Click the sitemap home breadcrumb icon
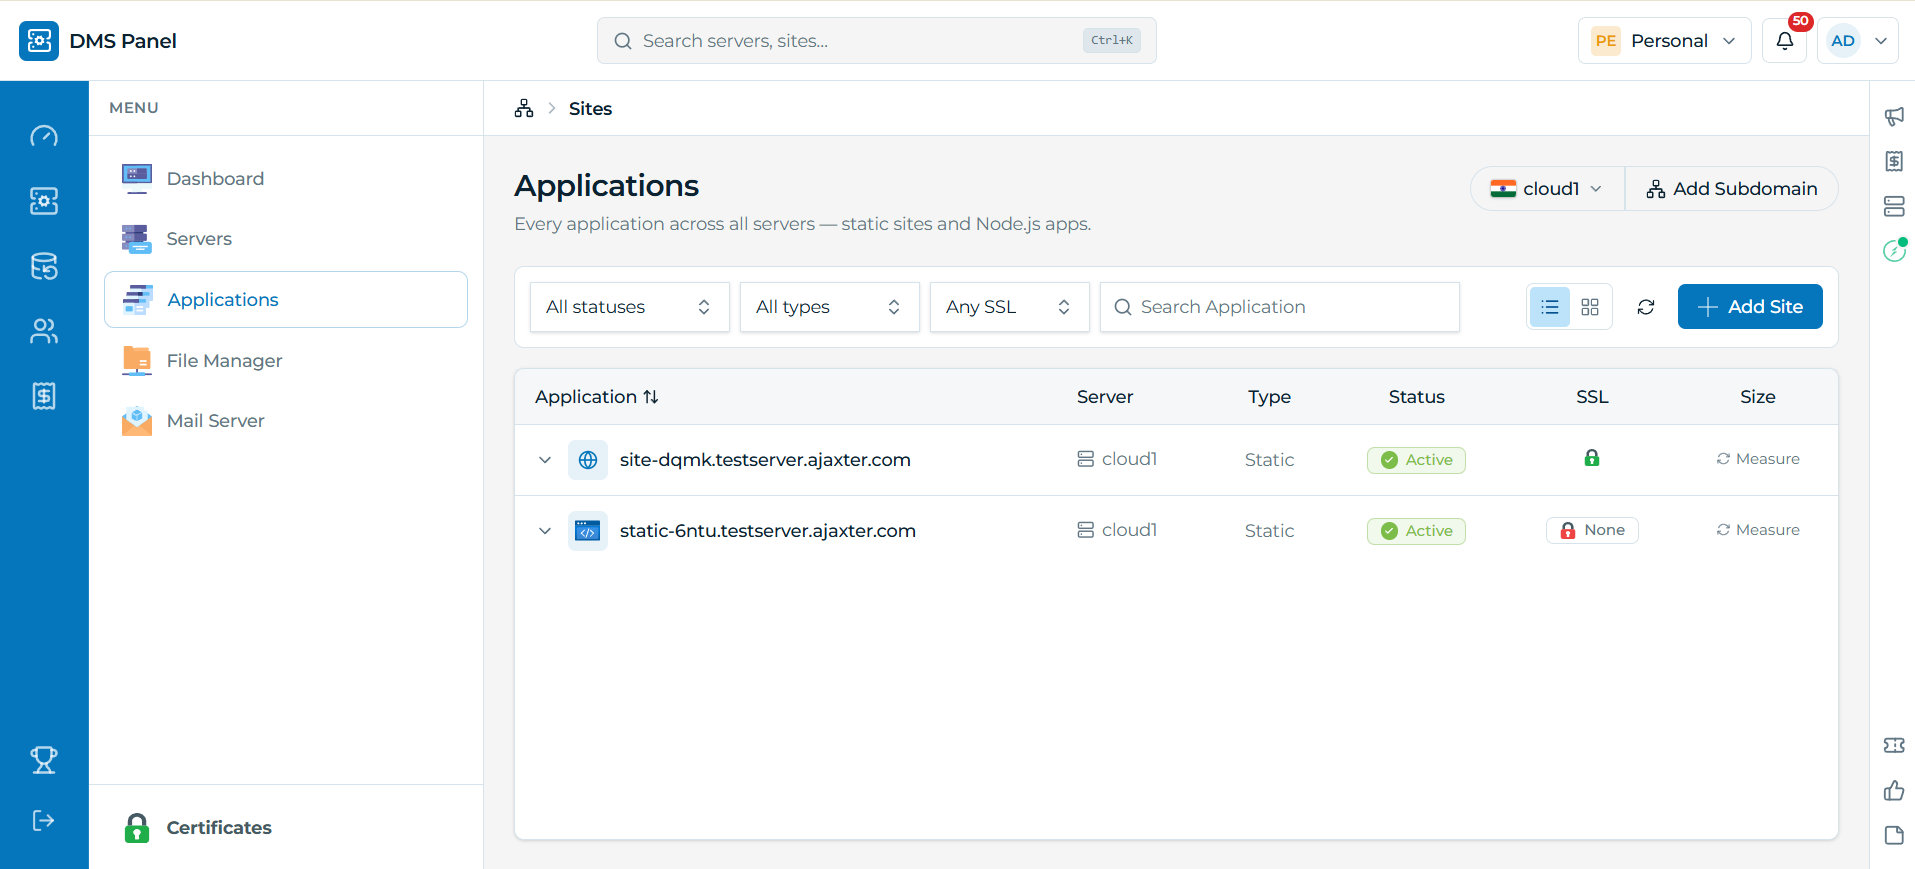The width and height of the screenshot is (1915, 869). pos(524,108)
